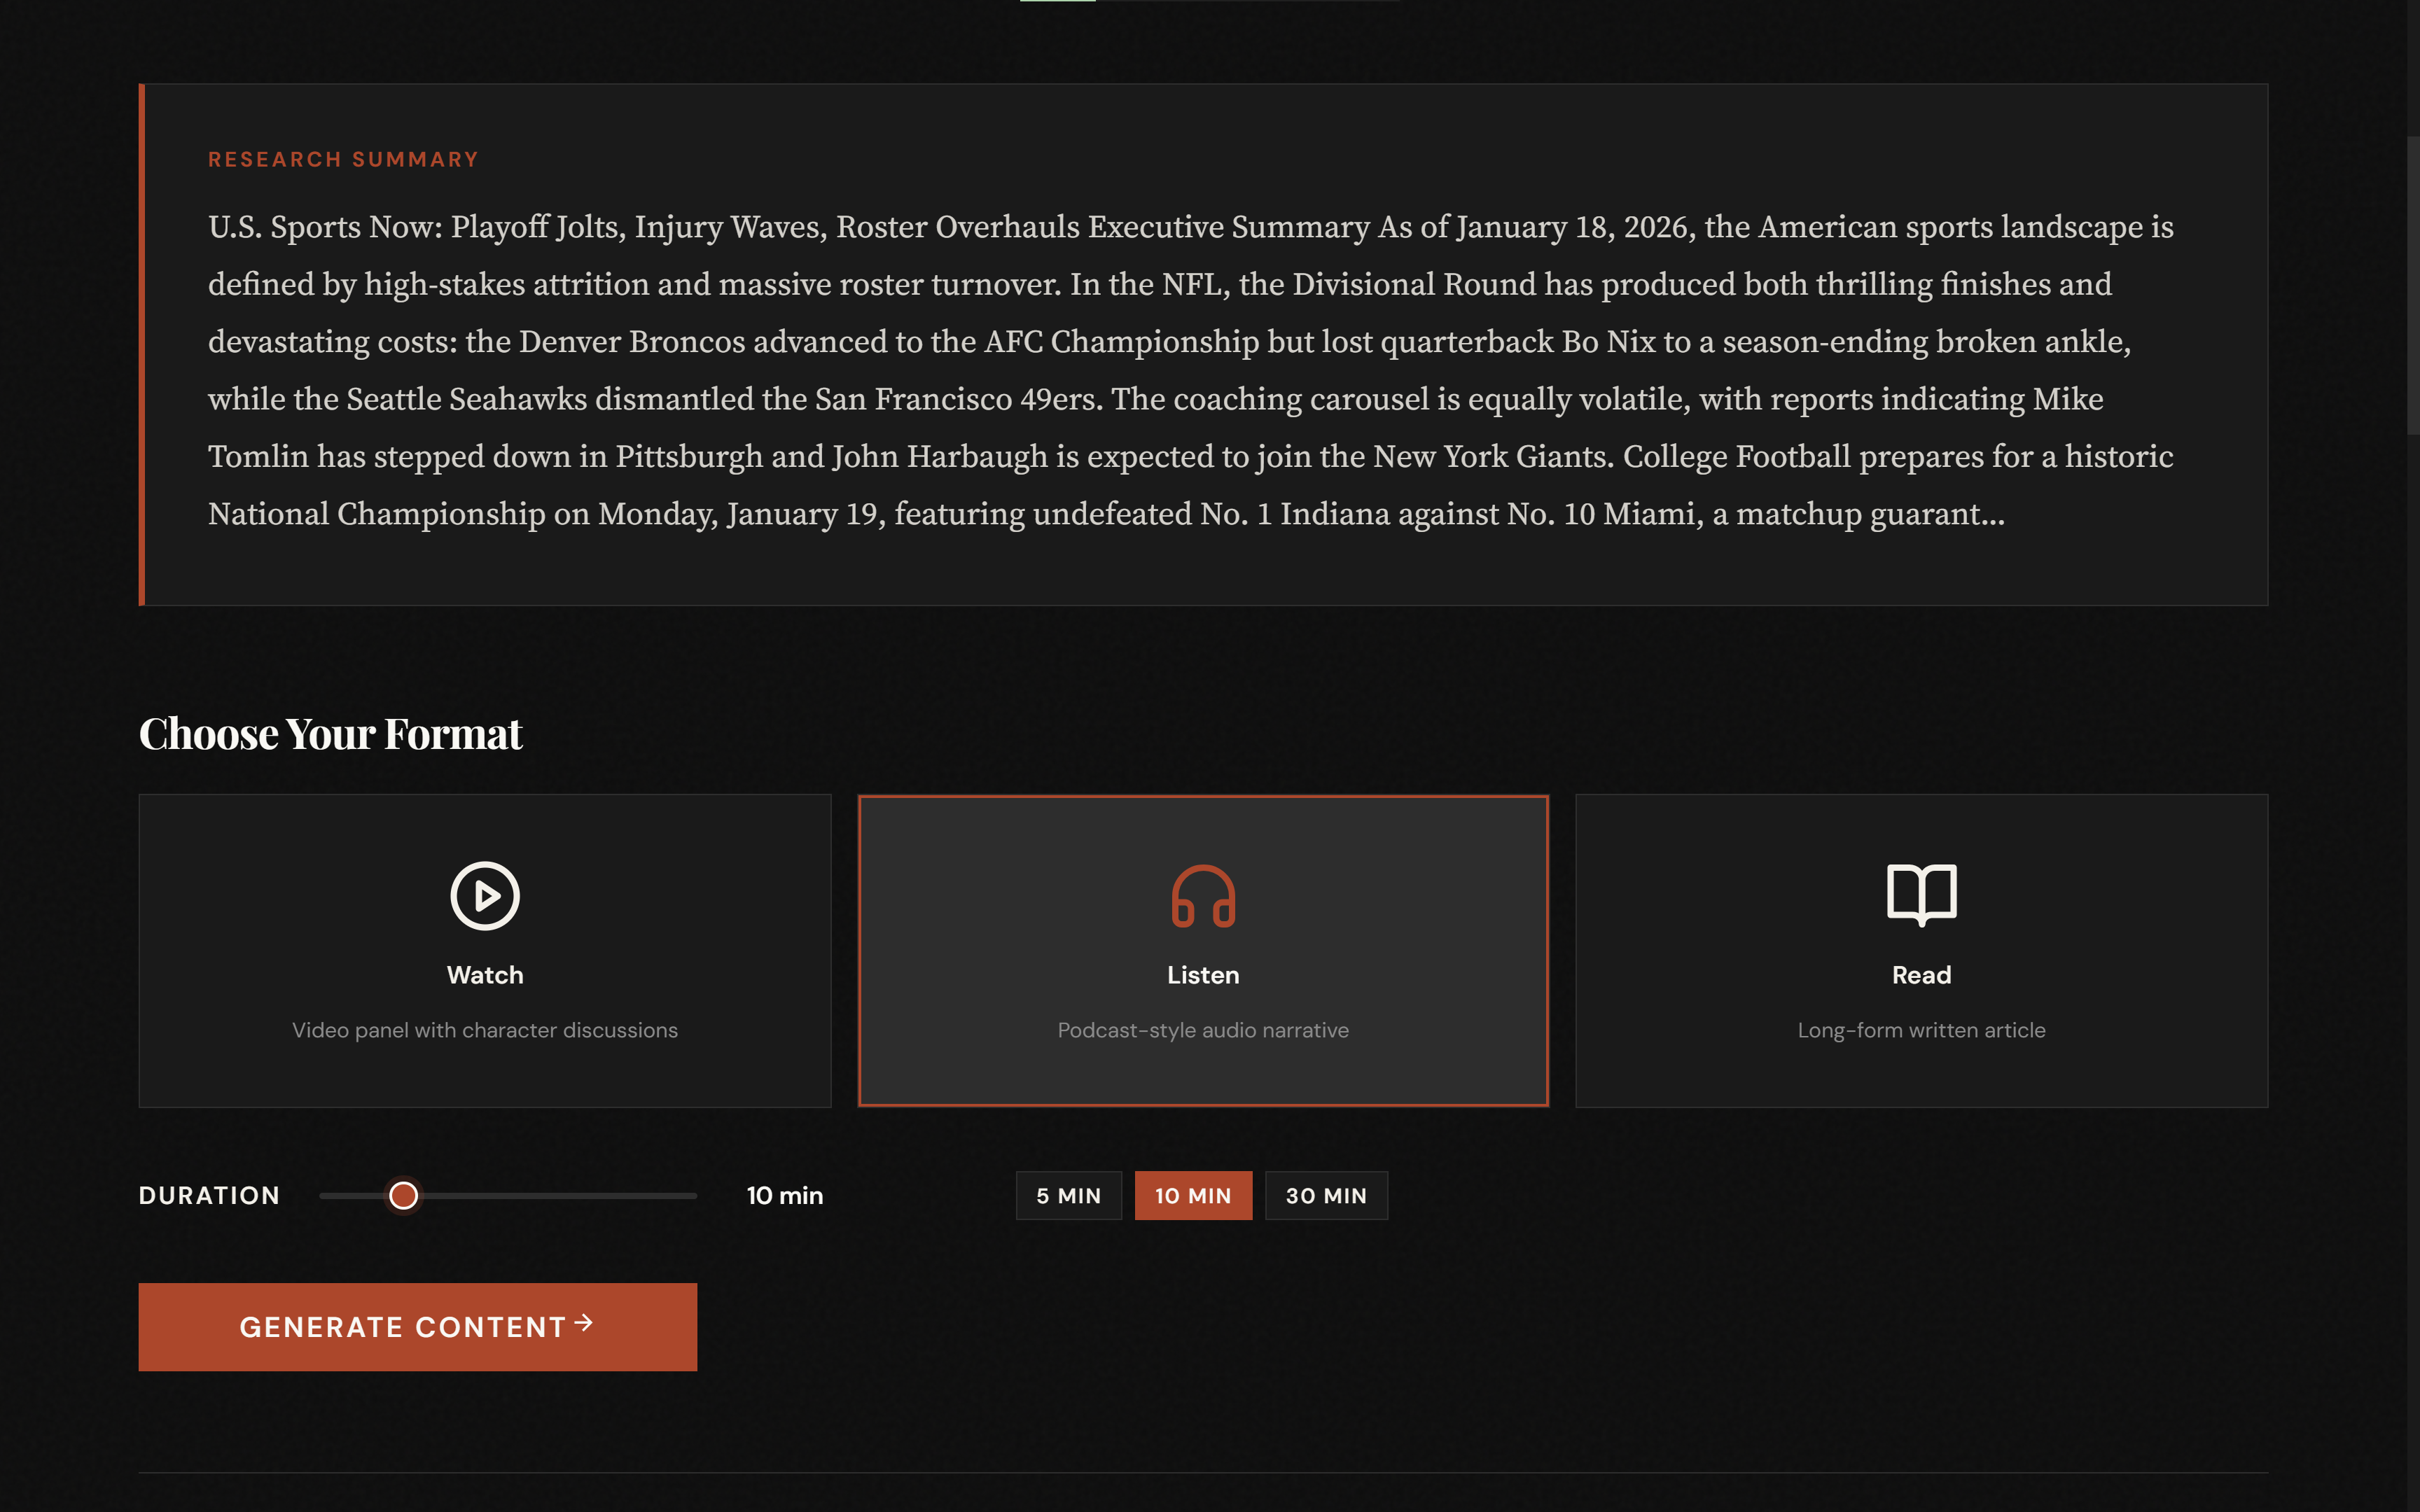Set duration preset to 5 MIN
2420x1512 pixels.
(x=1068, y=1195)
